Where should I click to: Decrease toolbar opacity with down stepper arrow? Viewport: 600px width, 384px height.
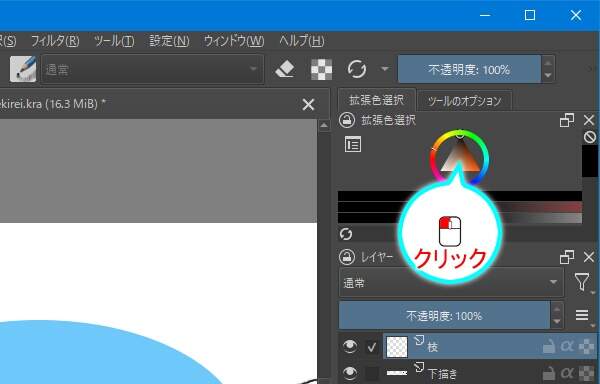548,76
